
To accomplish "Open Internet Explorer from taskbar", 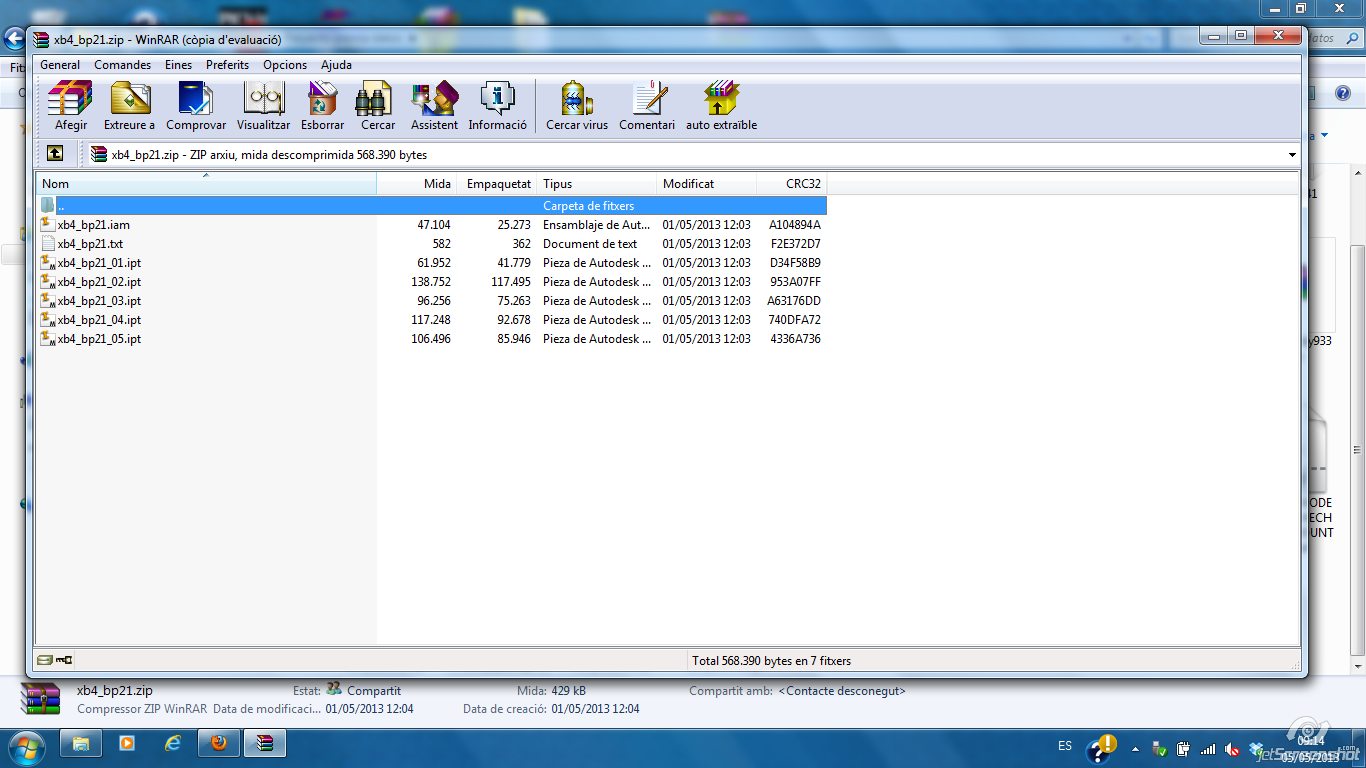I will [x=173, y=744].
